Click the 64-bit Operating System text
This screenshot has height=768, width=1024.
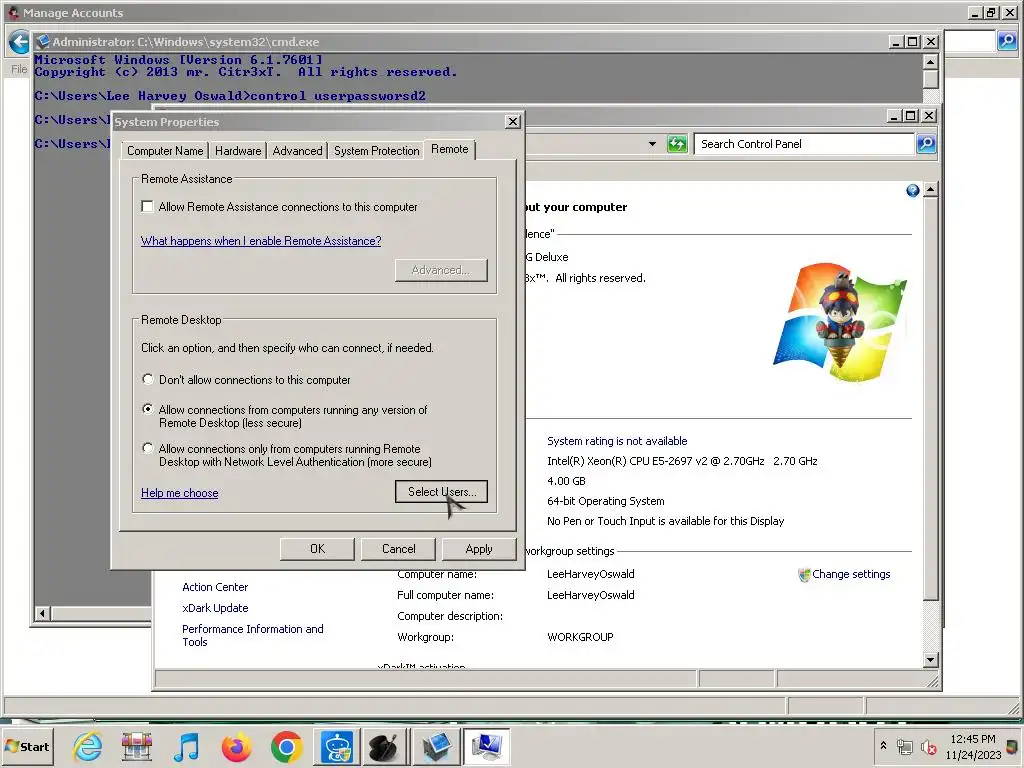tap(605, 501)
